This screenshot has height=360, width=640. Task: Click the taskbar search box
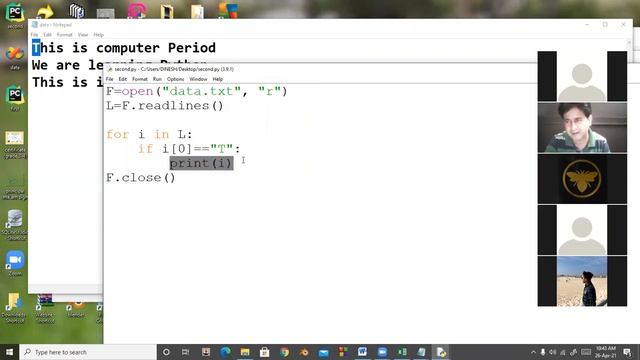click(88, 352)
